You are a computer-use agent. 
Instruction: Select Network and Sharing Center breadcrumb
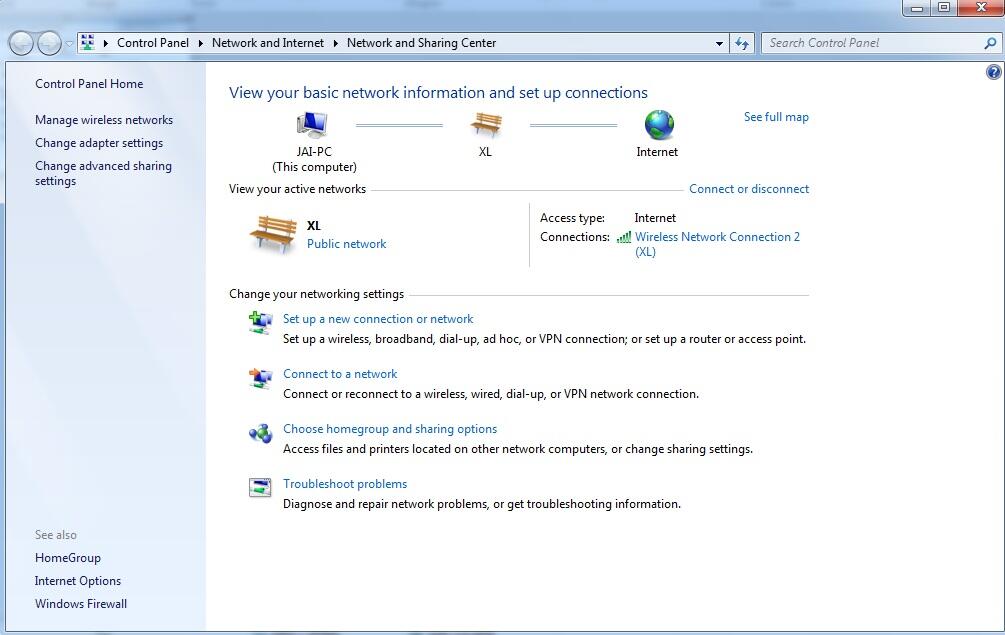(421, 43)
